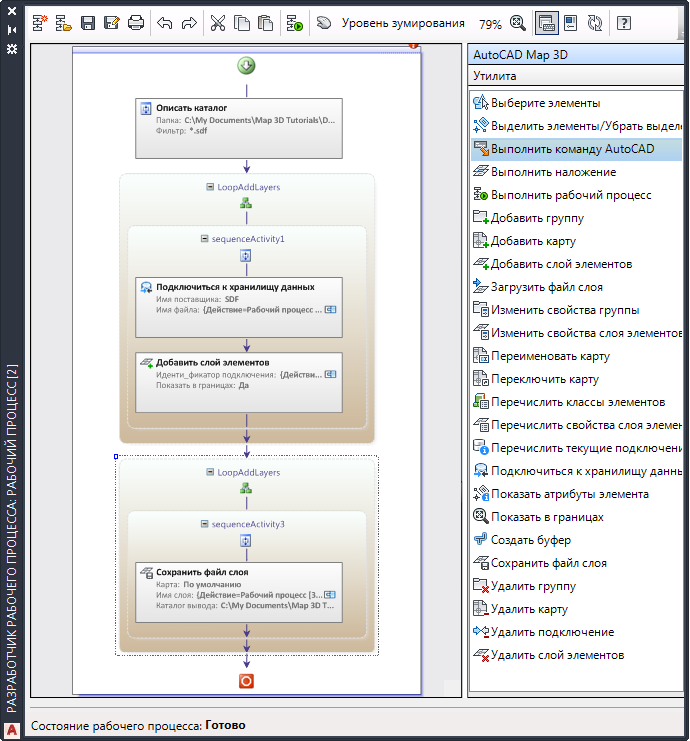Select 'Перечислить классы элементов' list entry
The image size is (690, 741).
tap(577, 402)
